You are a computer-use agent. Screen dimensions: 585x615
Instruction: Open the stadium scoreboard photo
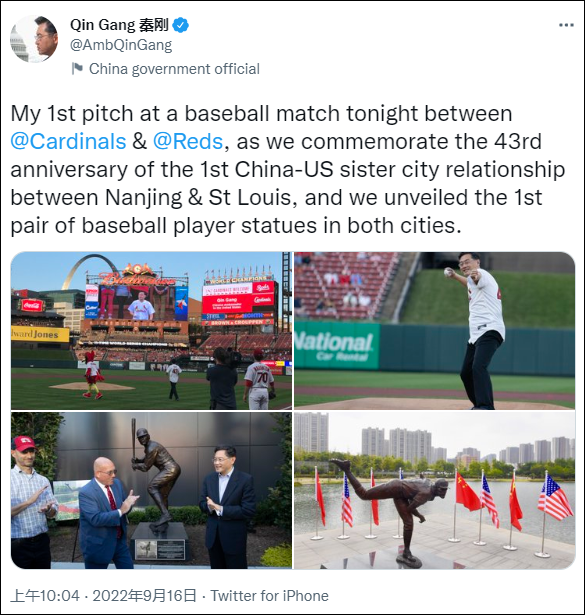pos(151,331)
